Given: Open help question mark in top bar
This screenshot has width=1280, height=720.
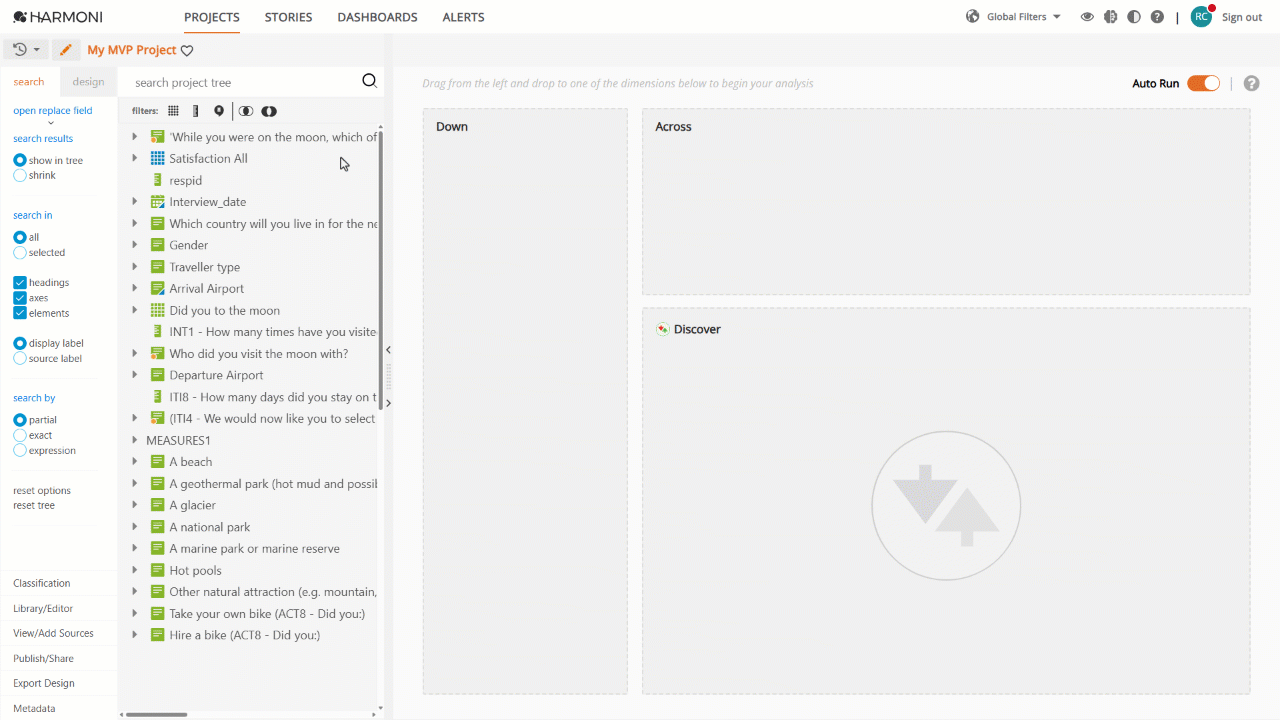Looking at the screenshot, I should (x=1157, y=17).
